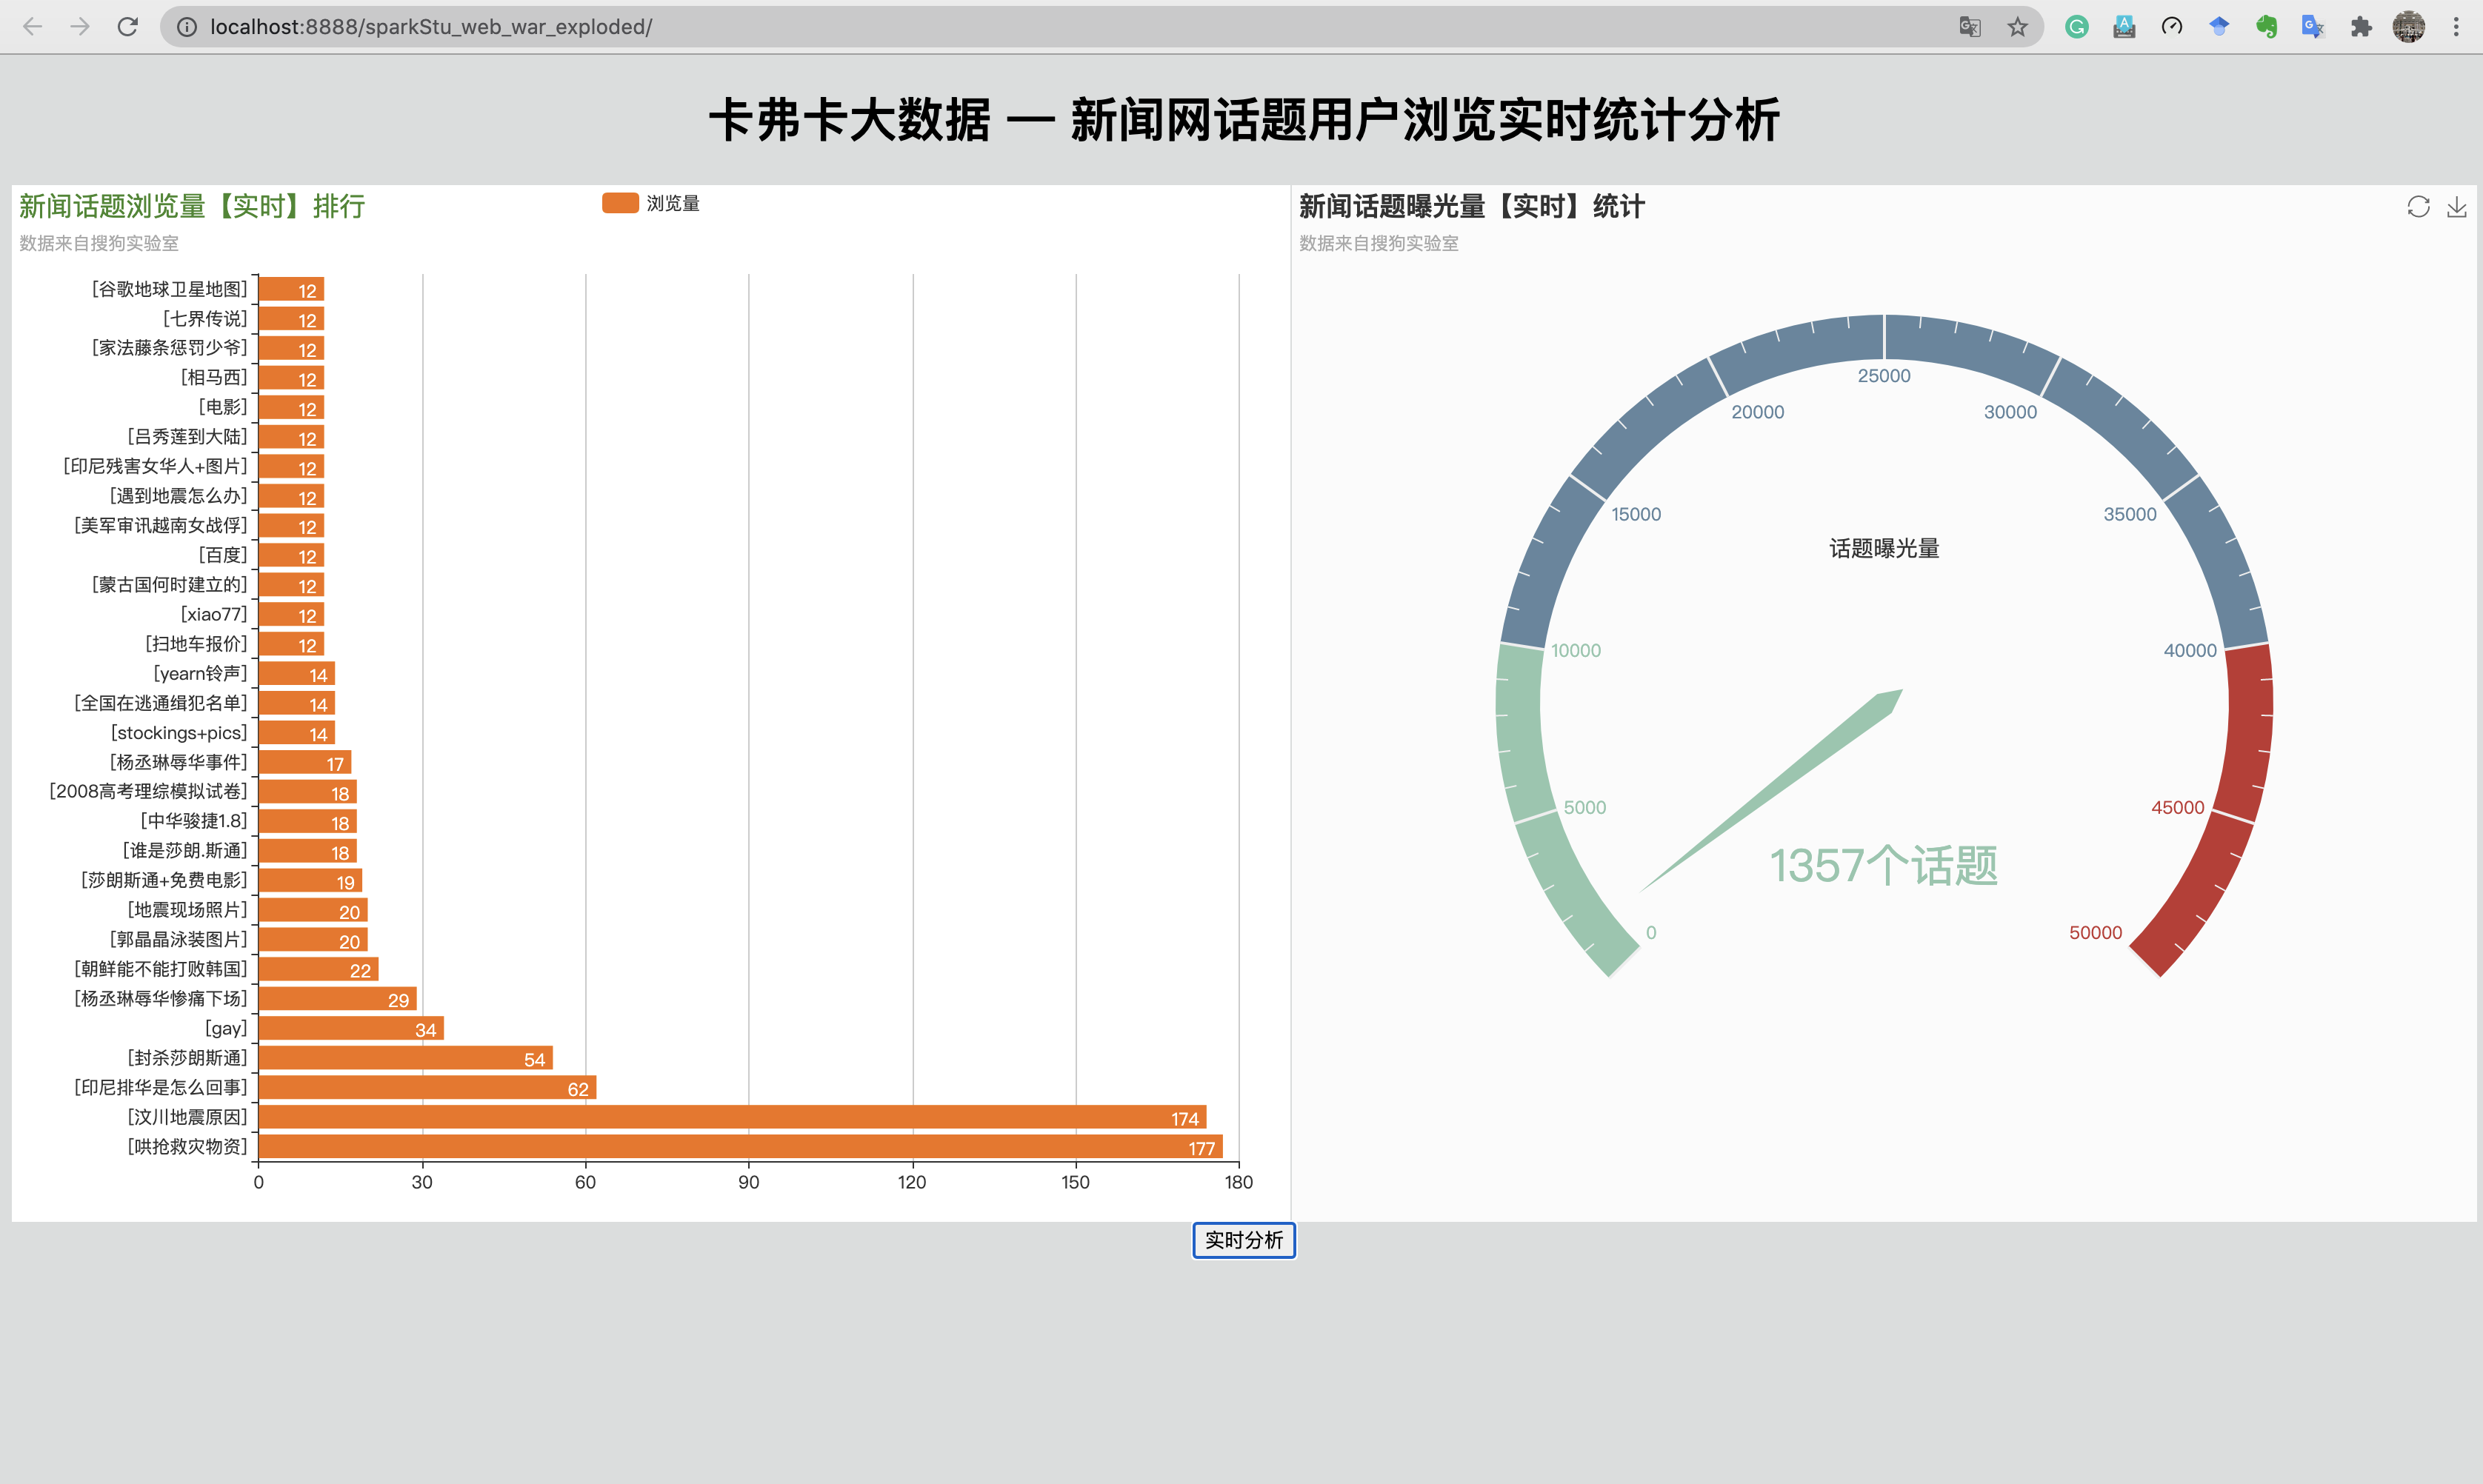Select the [杨丞琳辱华惨痛下场] label

(x=160, y=998)
